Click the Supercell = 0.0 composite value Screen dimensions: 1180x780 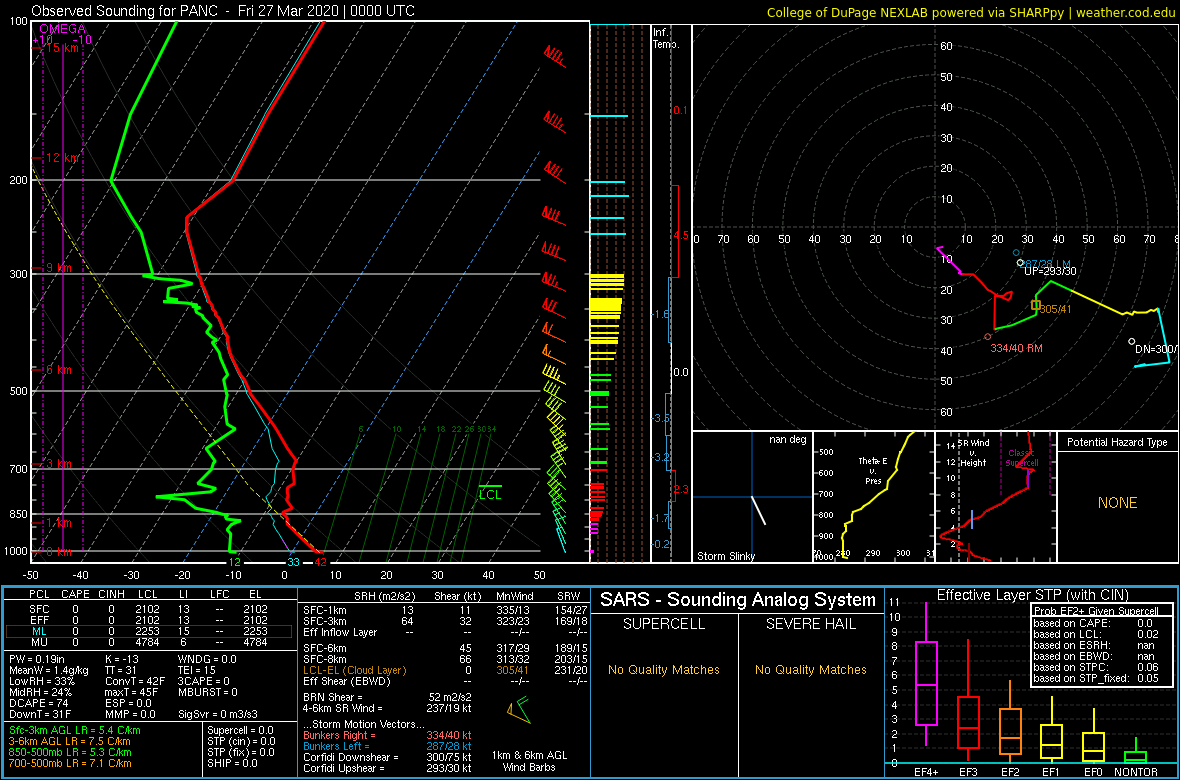click(x=242, y=730)
